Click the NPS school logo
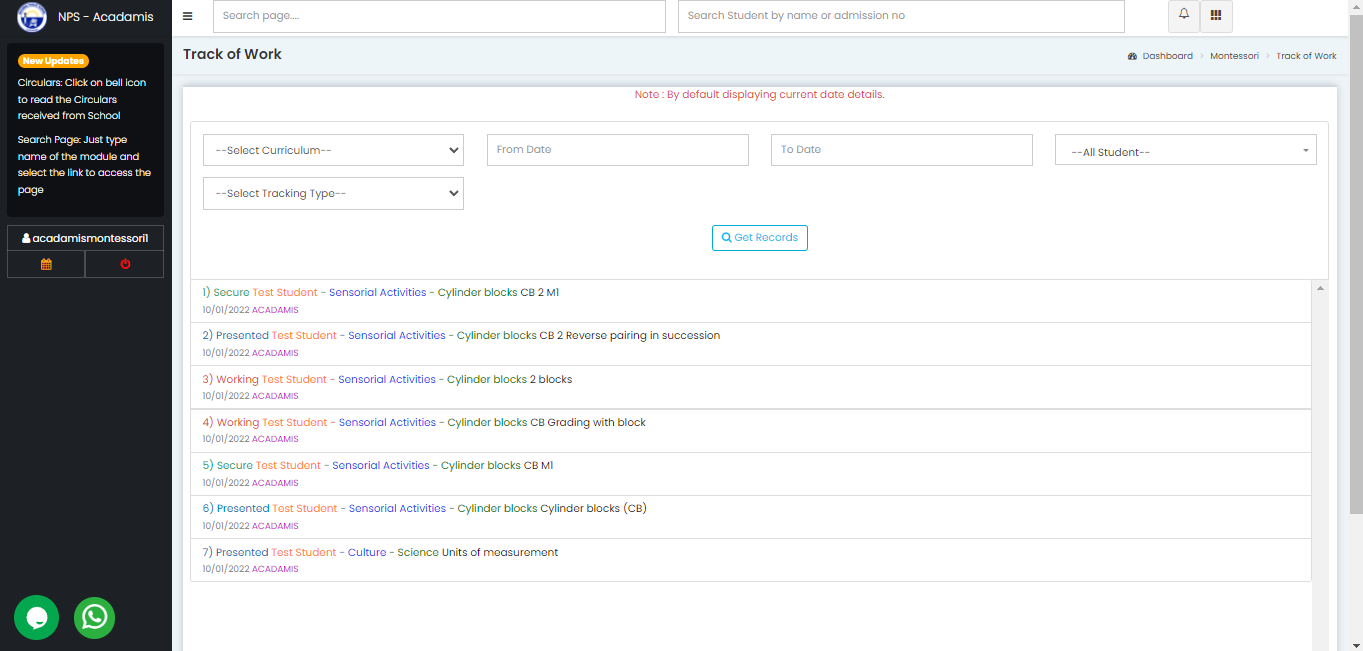This screenshot has height=651, width=1363. click(x=32, y=17)
